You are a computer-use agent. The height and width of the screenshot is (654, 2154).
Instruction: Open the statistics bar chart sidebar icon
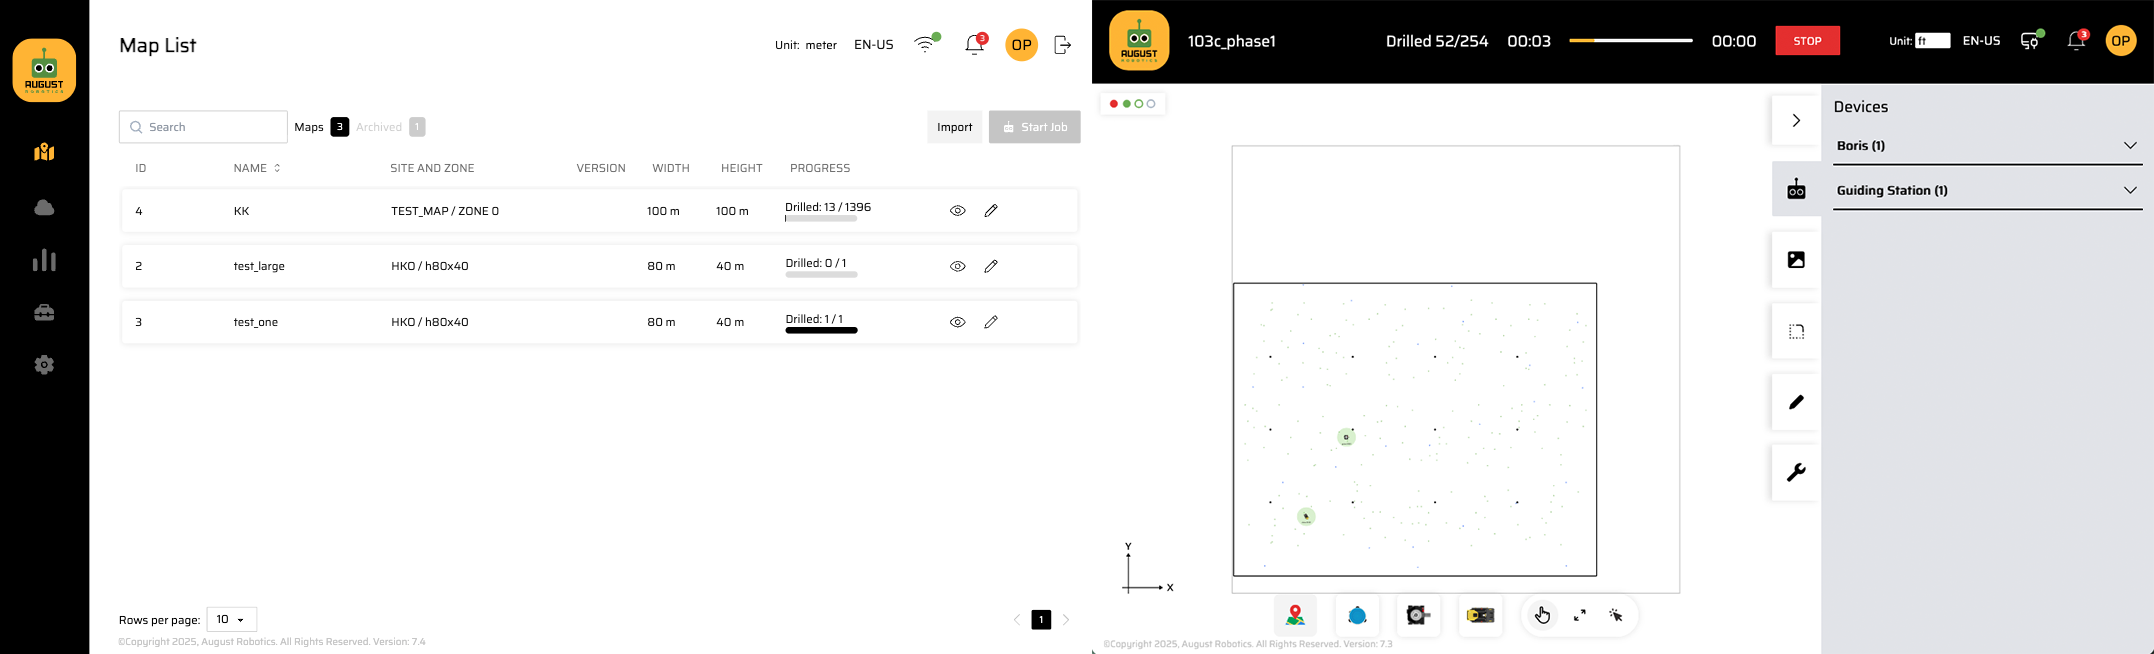[44, 261]
